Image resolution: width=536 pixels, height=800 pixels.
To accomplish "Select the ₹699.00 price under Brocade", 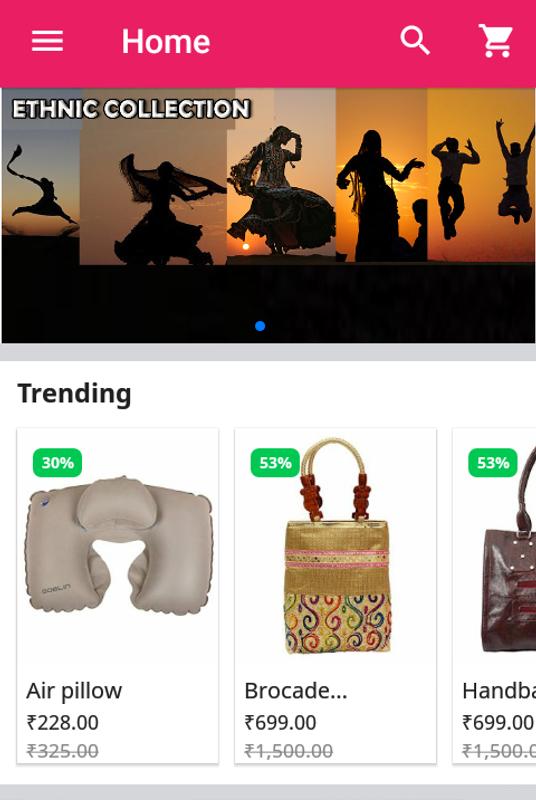I will (x=280, y=722).
